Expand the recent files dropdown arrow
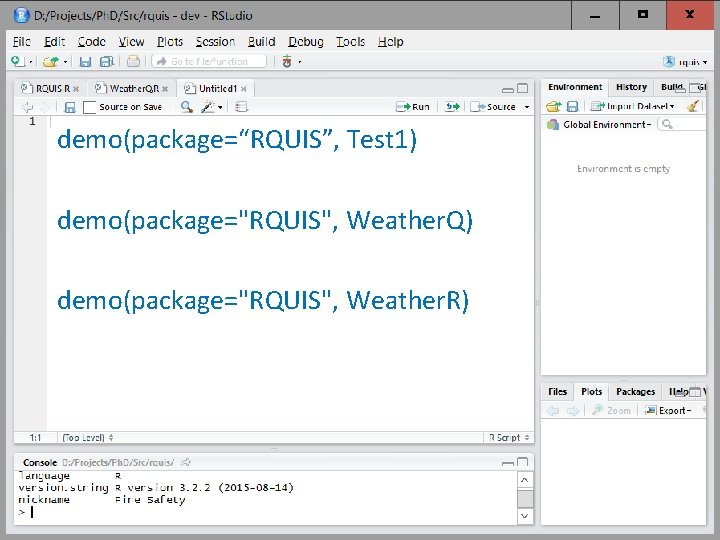The image size is (720, 540). click(65, 62)
